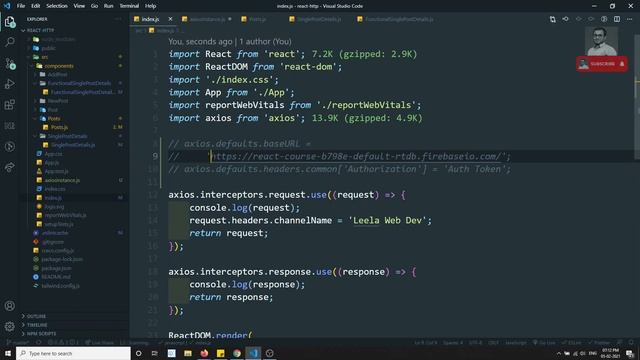Open the Sticky Notes taskbar icon
Viewport: 640px width, 360px height.
click(x=220, y=353)
